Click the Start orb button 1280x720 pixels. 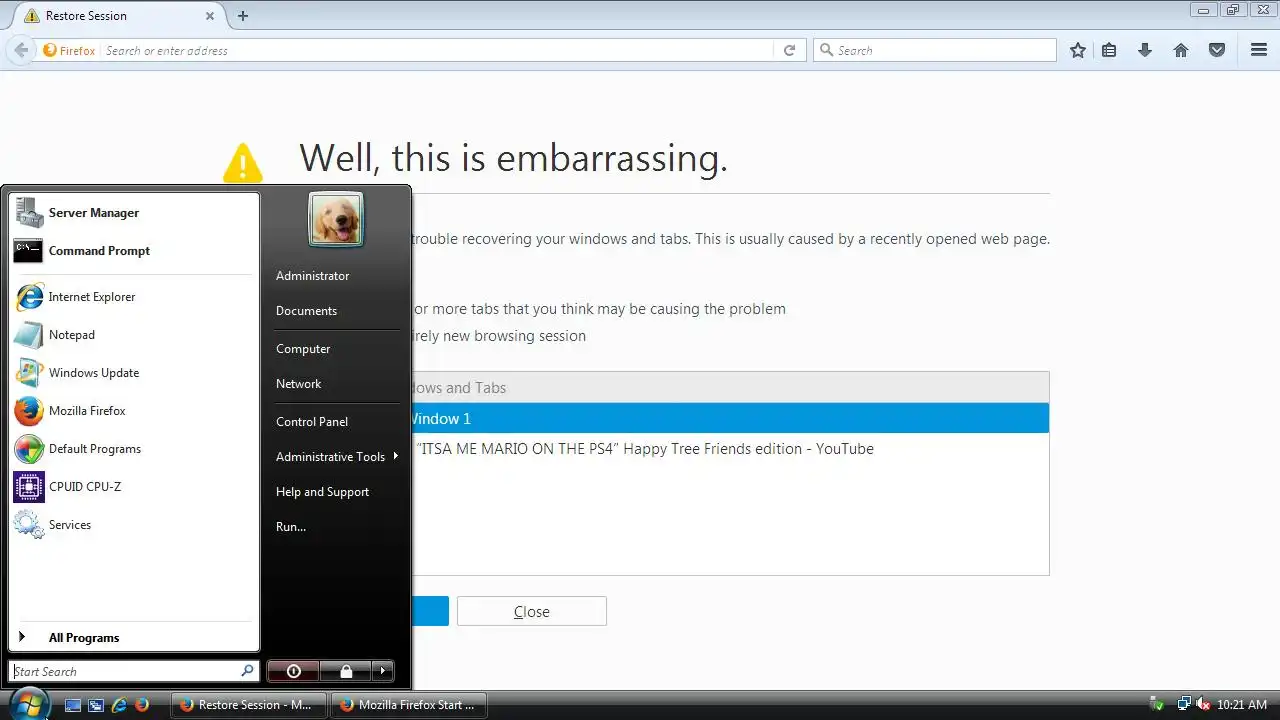tap(28, 703)
